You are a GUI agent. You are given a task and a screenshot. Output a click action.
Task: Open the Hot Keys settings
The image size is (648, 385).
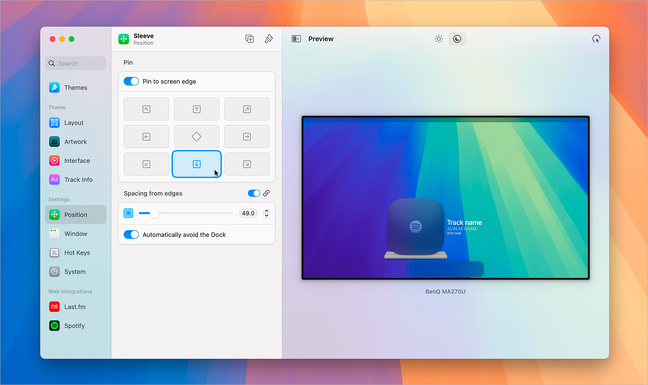click(76, 253)
